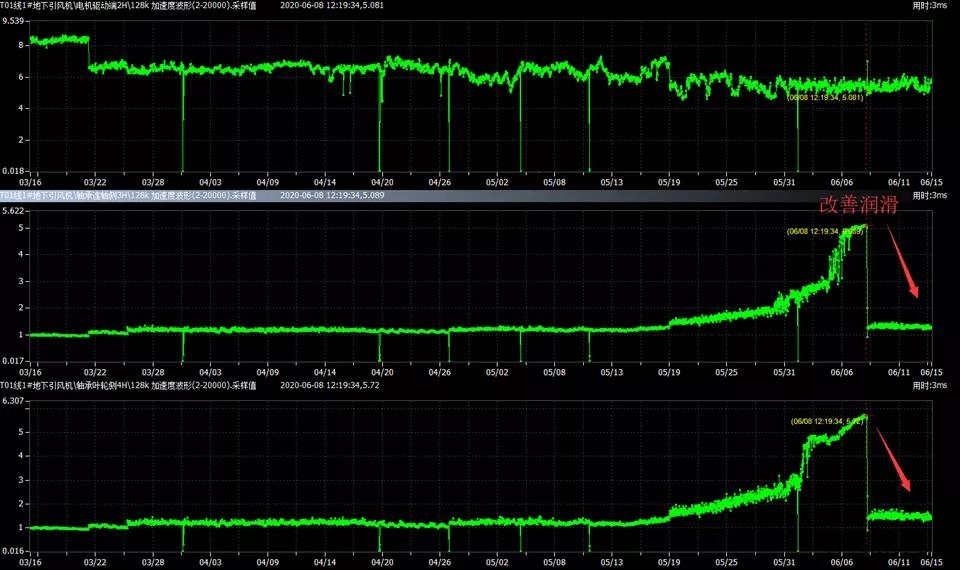This screenshot has height=570, width=960.
Task: Click the yellow cursor label at the middle chart peak
Action: [x=824, y=231]
